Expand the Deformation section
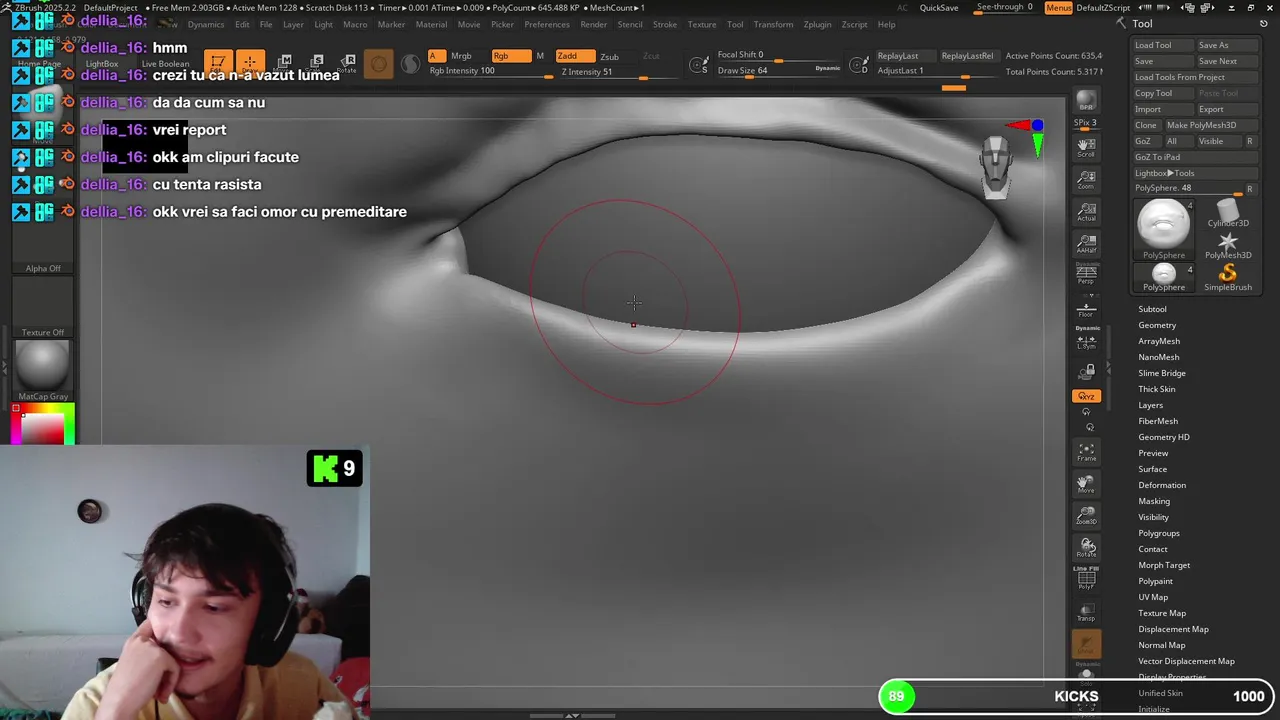This screenshot has height=720, width=1280. tap(1162, 485)
